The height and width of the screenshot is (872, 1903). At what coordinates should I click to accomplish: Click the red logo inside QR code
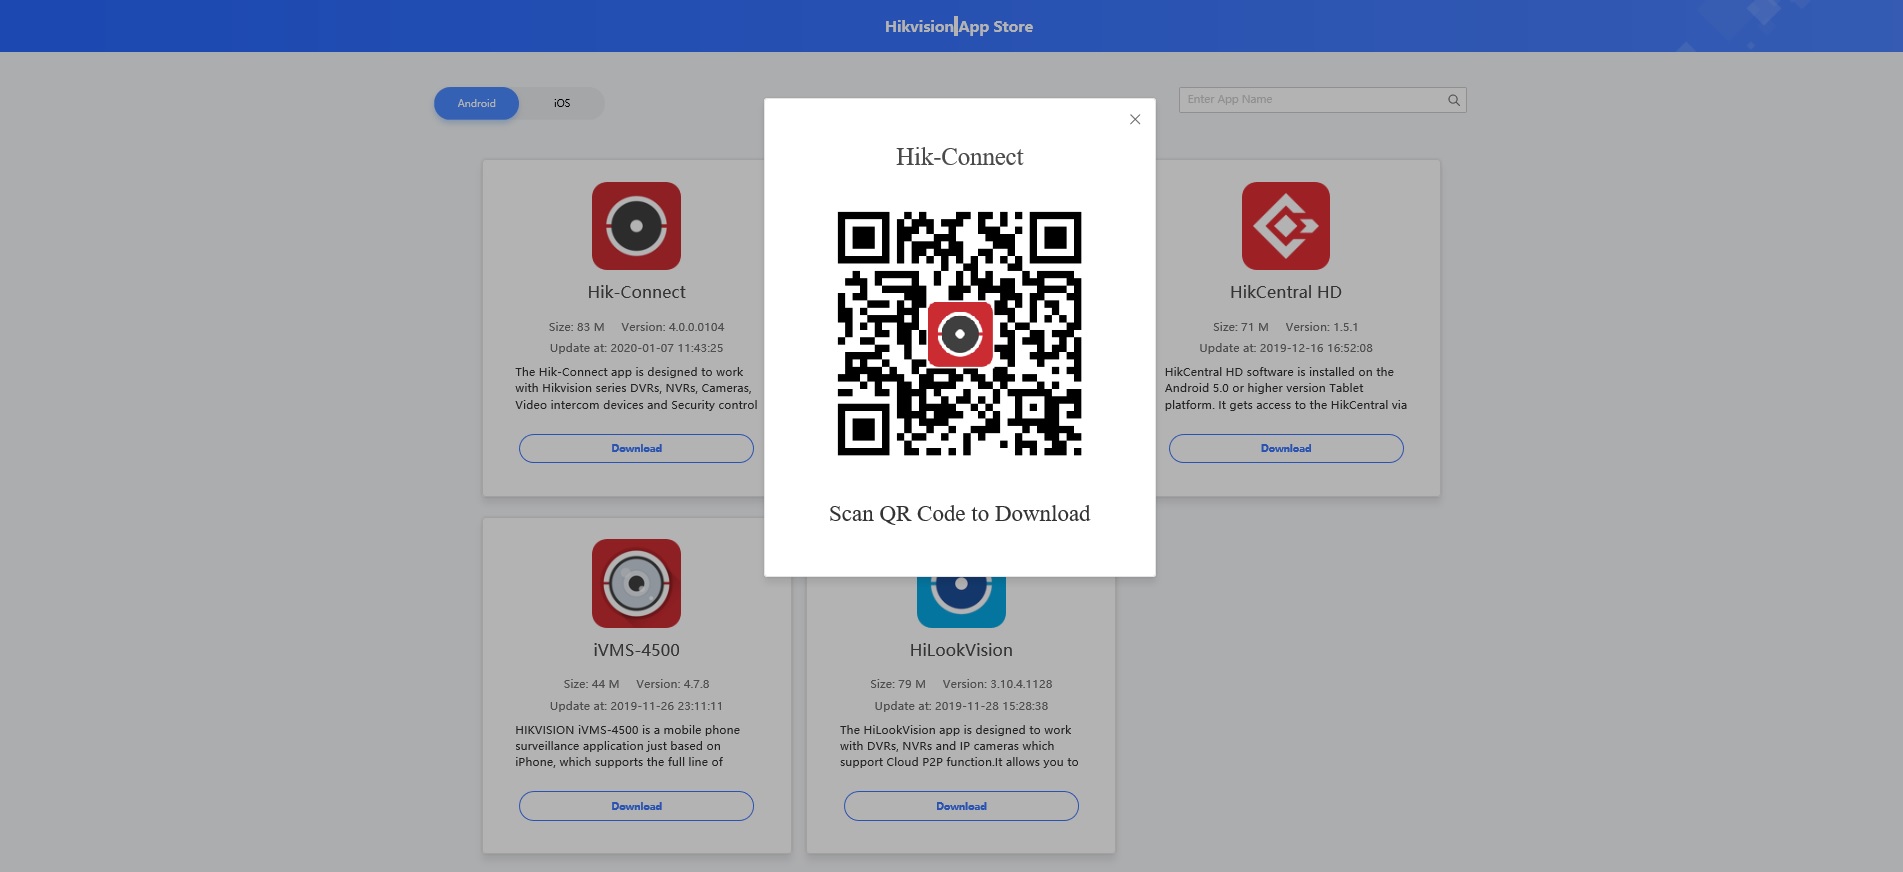[x=960, y=334]
